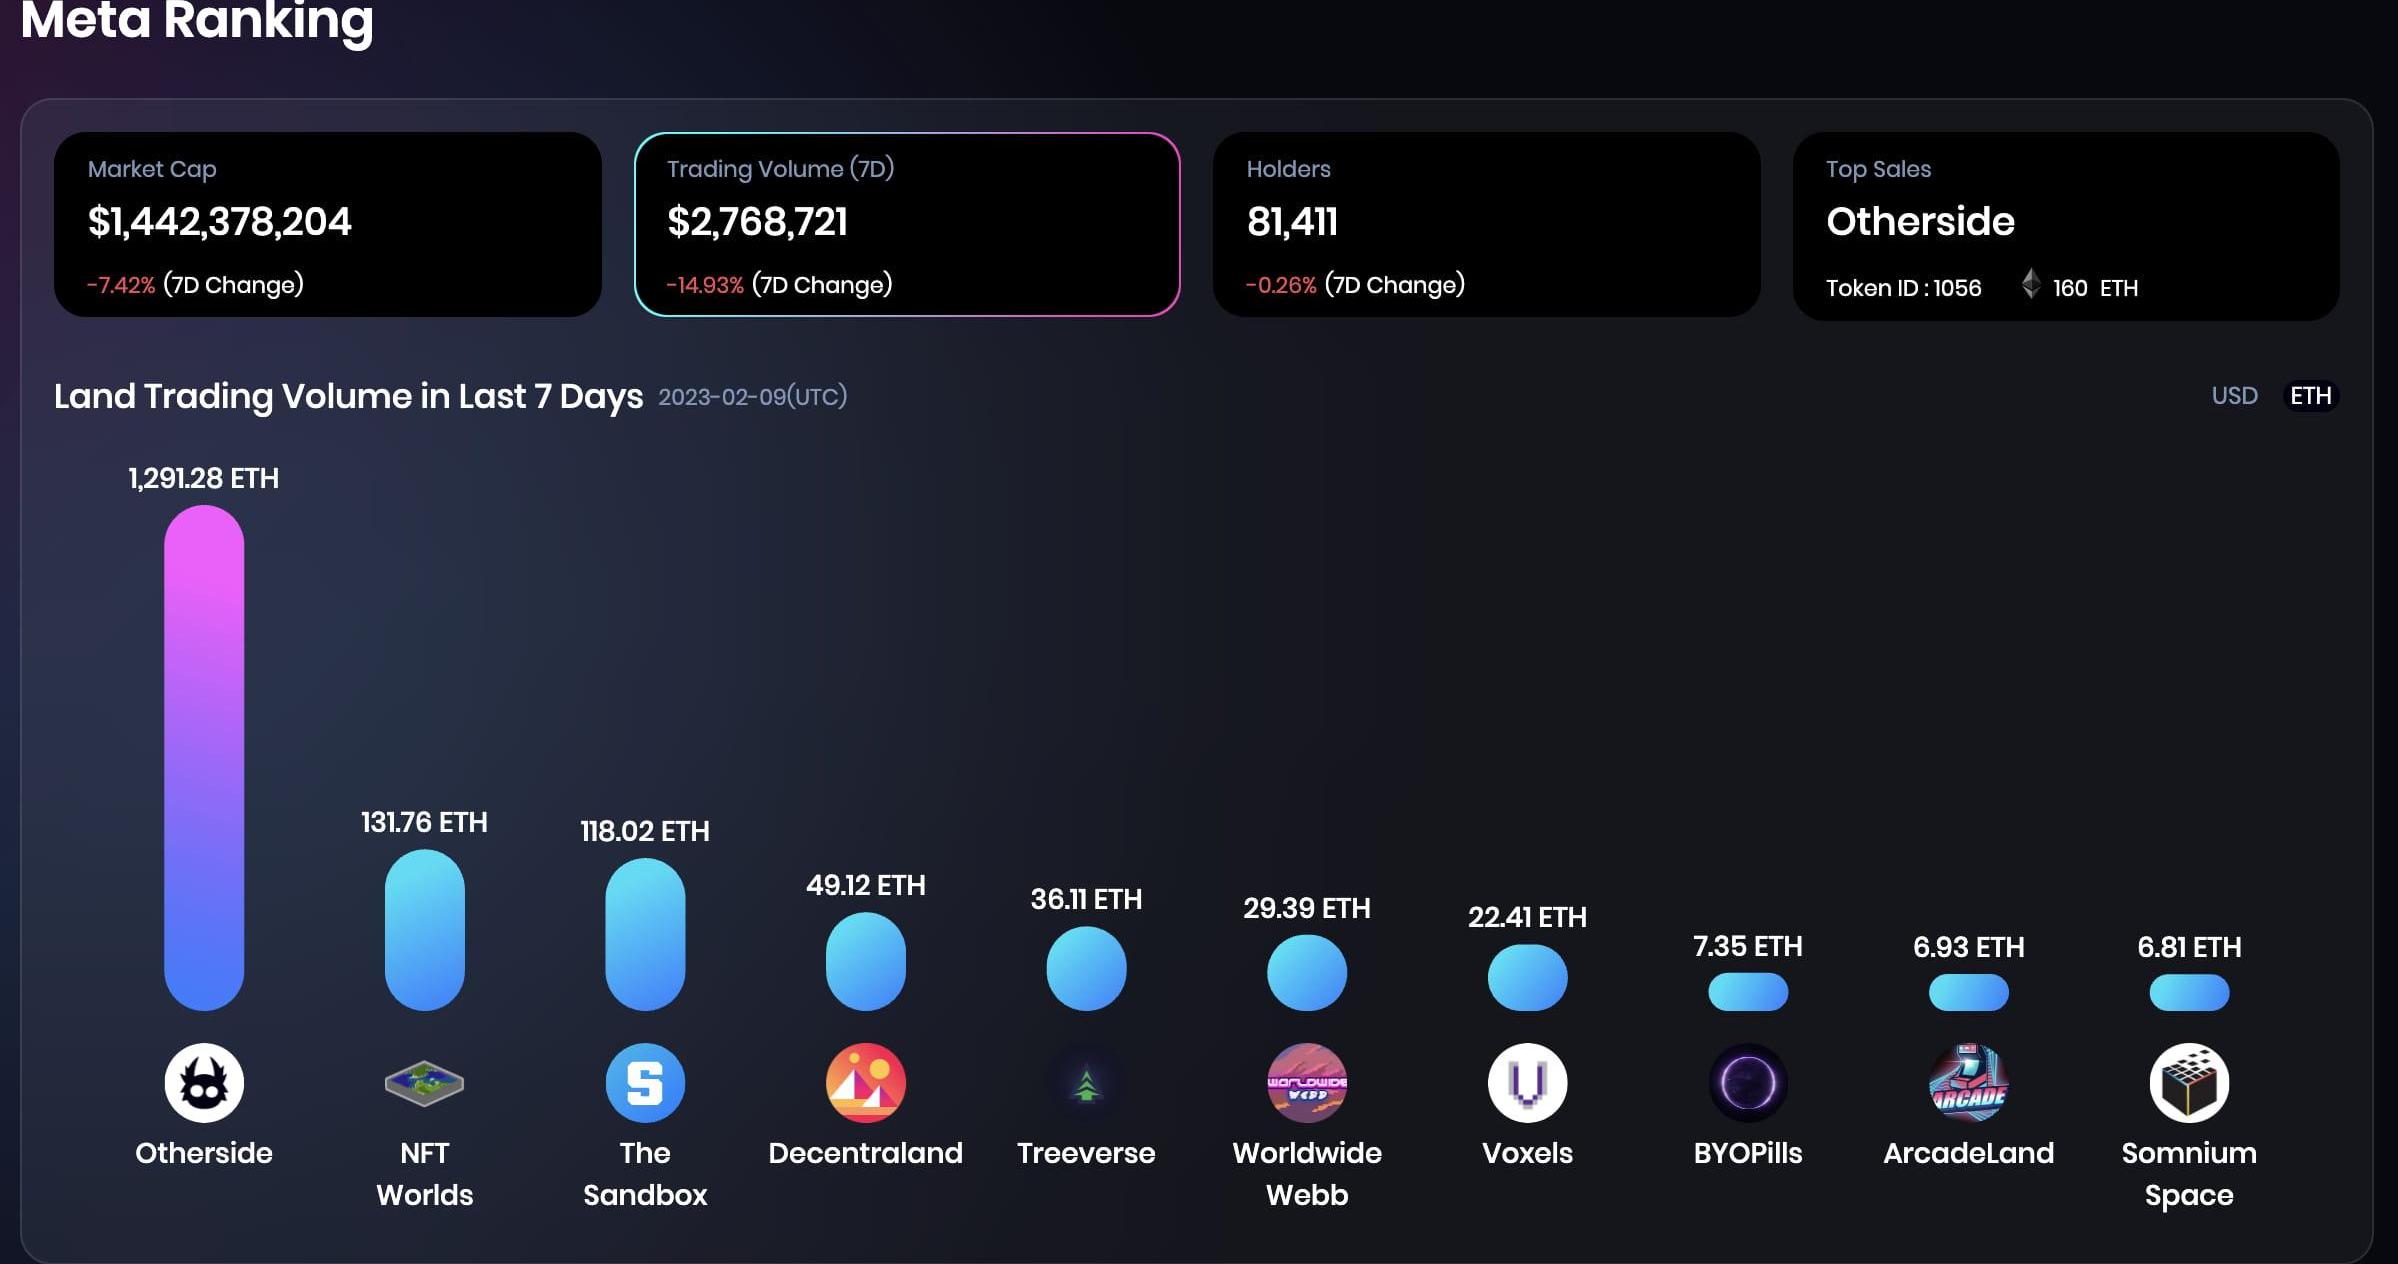This screenshot has width=2398, height=1264.
Task: Click the Otherside name in Top Sales
Action: [x=1920, y=221]
